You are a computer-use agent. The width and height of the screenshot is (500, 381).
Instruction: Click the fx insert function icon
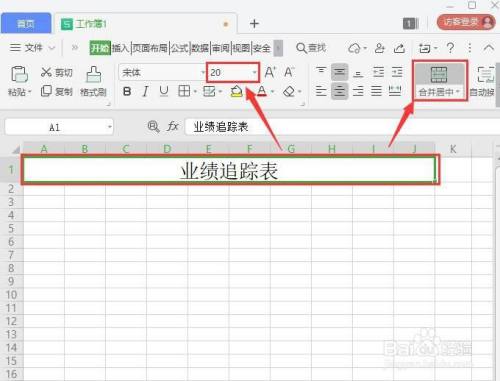[172, 127]
